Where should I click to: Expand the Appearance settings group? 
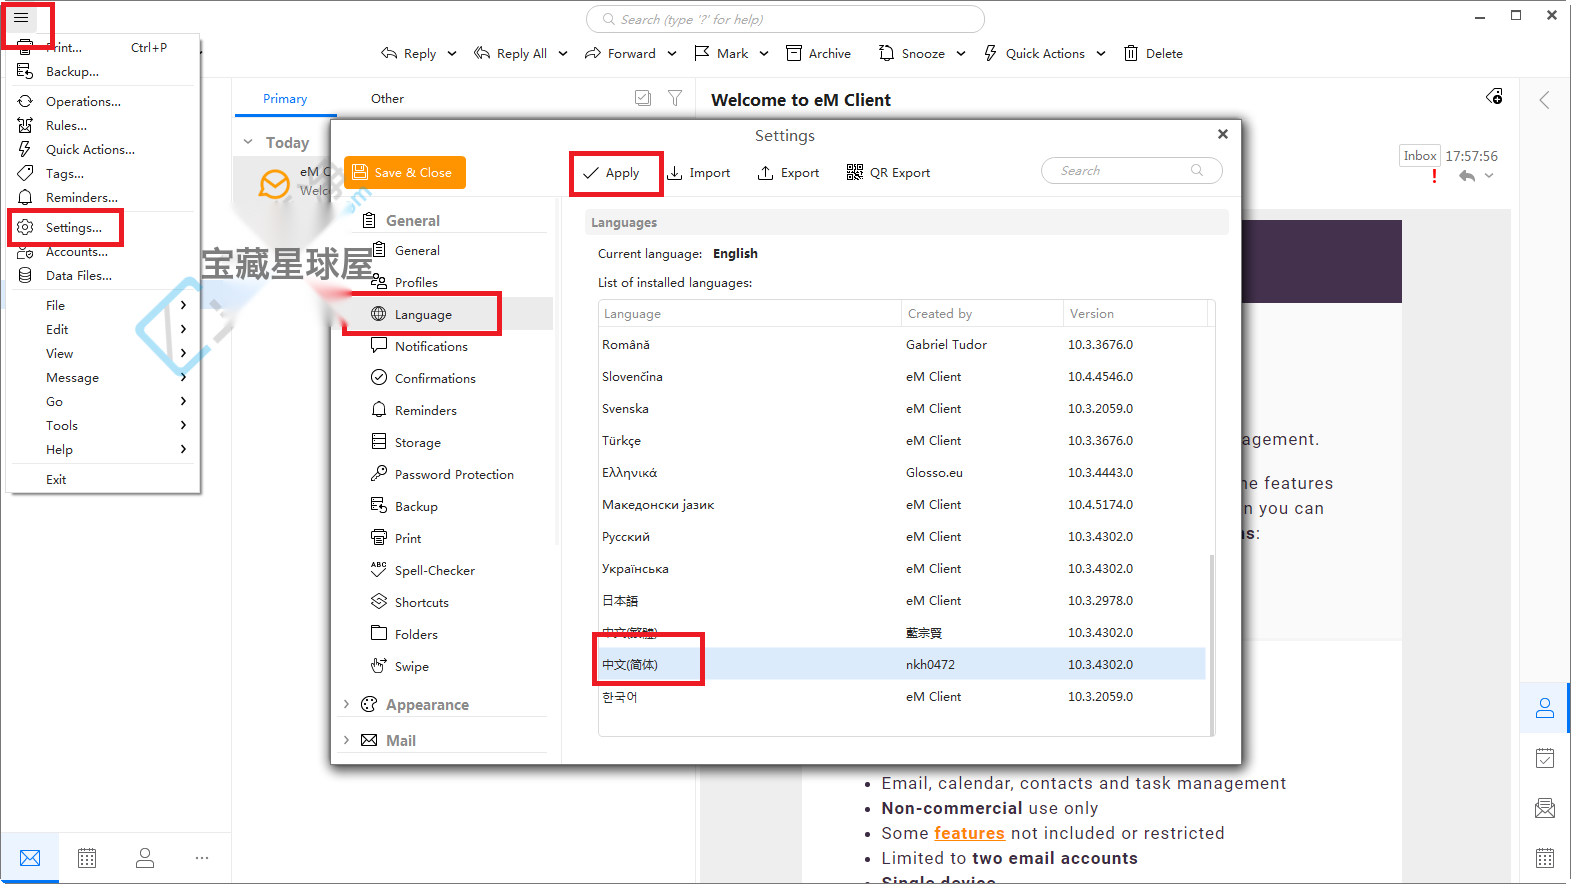point(346,704)
